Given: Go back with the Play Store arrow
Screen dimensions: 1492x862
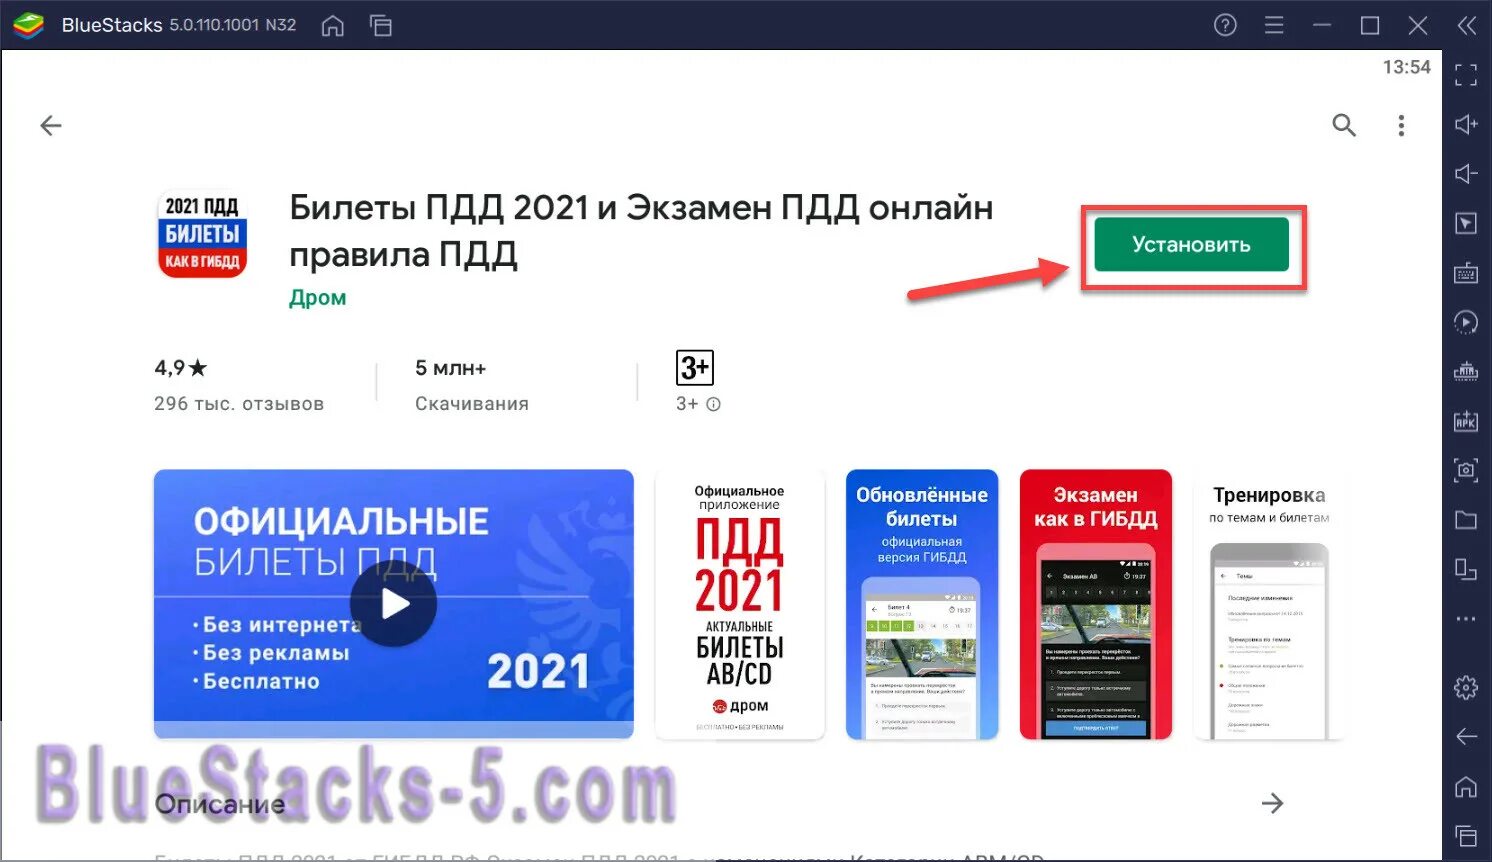Looking at the screenshot, I should pyautogui.click(x=51, y=125).
